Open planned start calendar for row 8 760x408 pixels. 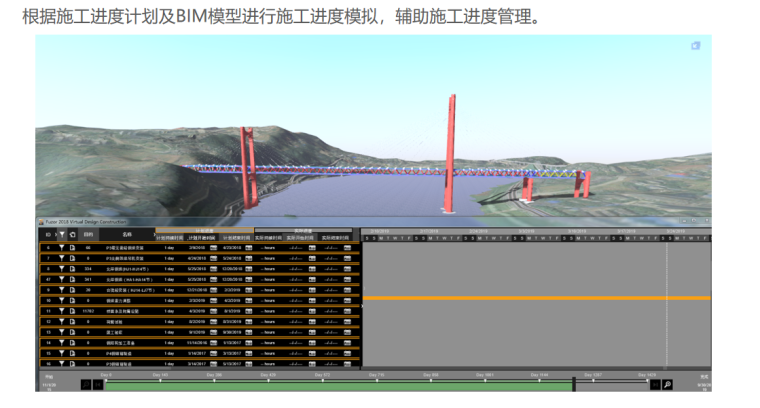pos(213,270)
